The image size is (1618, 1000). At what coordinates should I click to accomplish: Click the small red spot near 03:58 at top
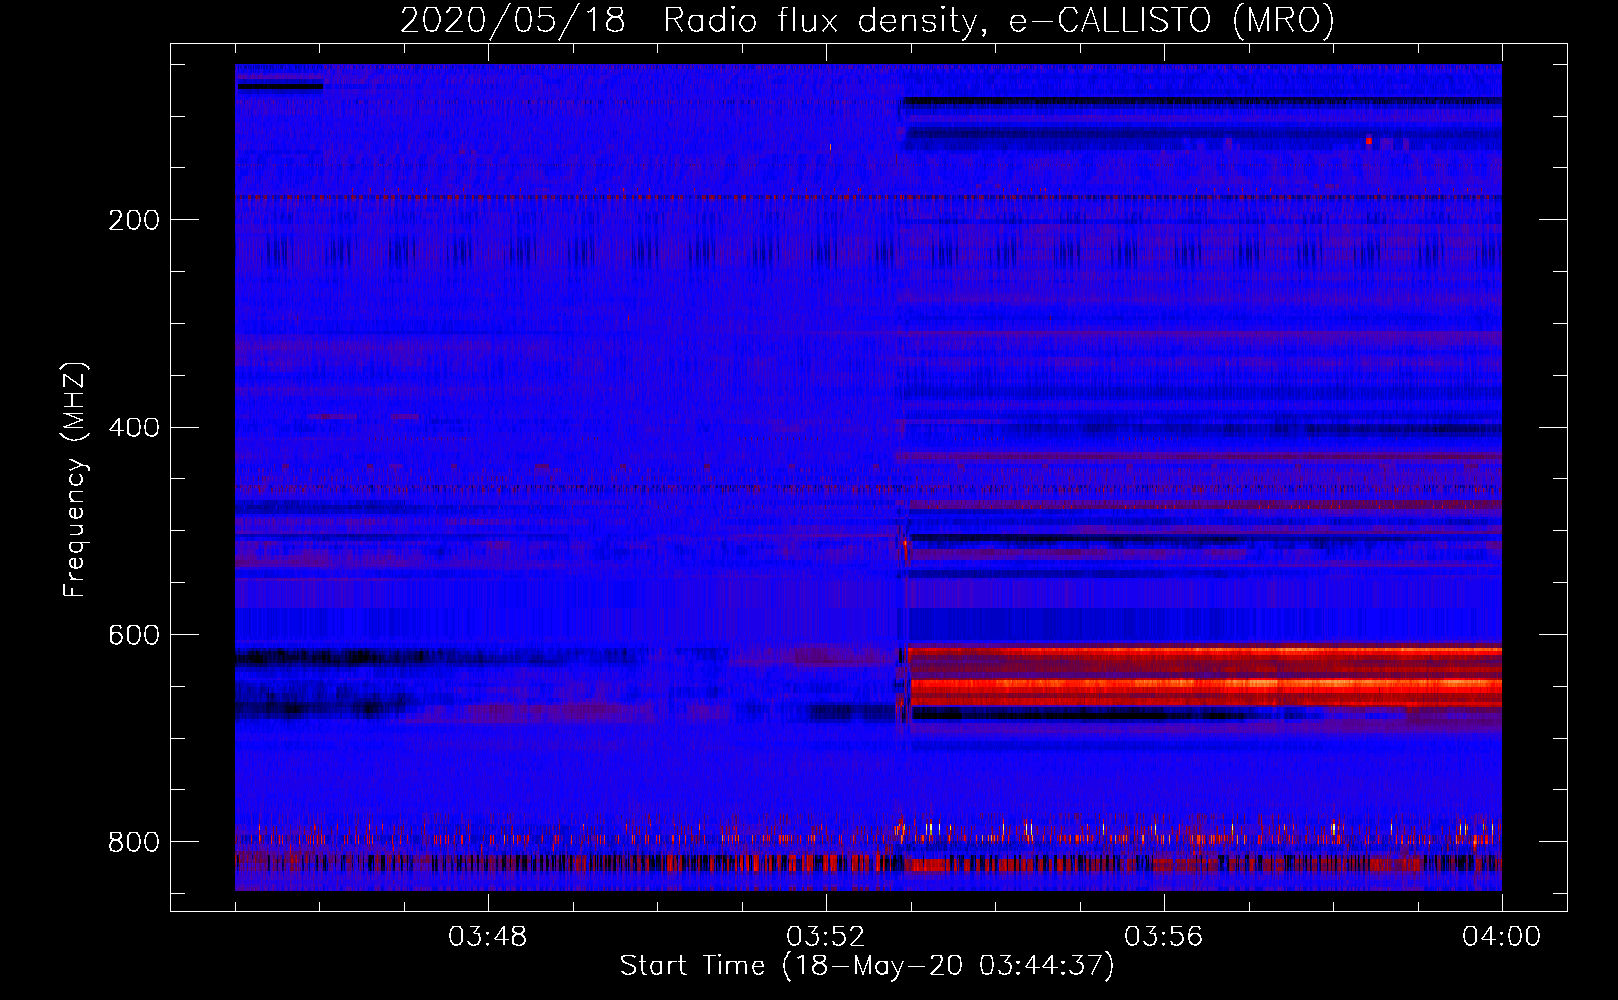point(1368,141)
